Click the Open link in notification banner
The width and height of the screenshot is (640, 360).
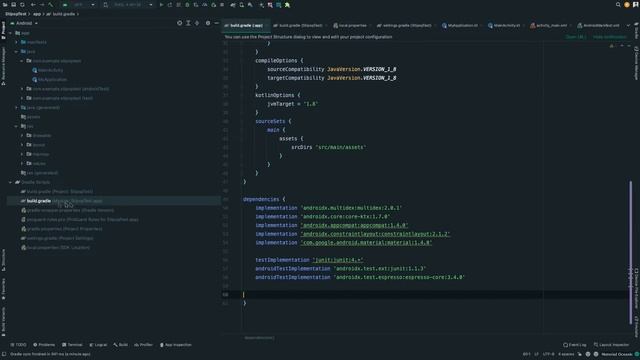coord(576,37)
